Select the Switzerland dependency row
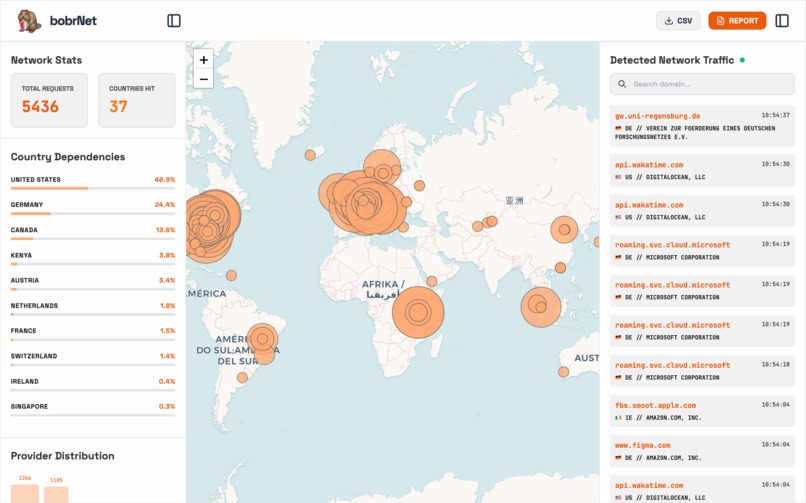The height and width of the screenshot is (503, 806). (93, 359)
